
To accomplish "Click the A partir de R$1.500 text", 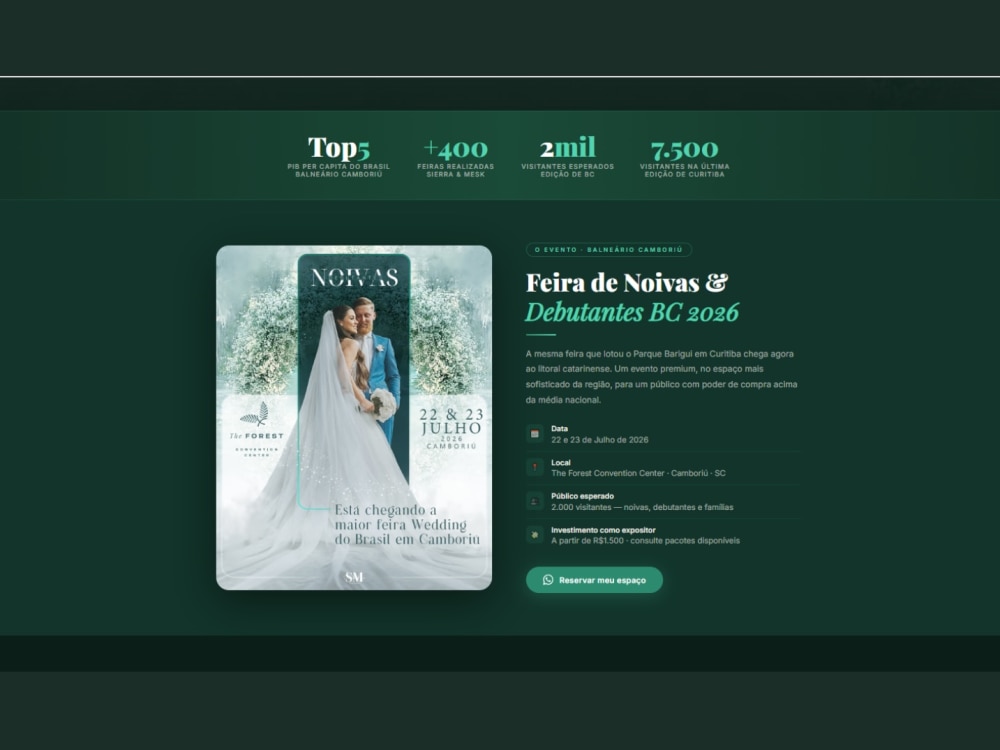I will click(645, 541).
